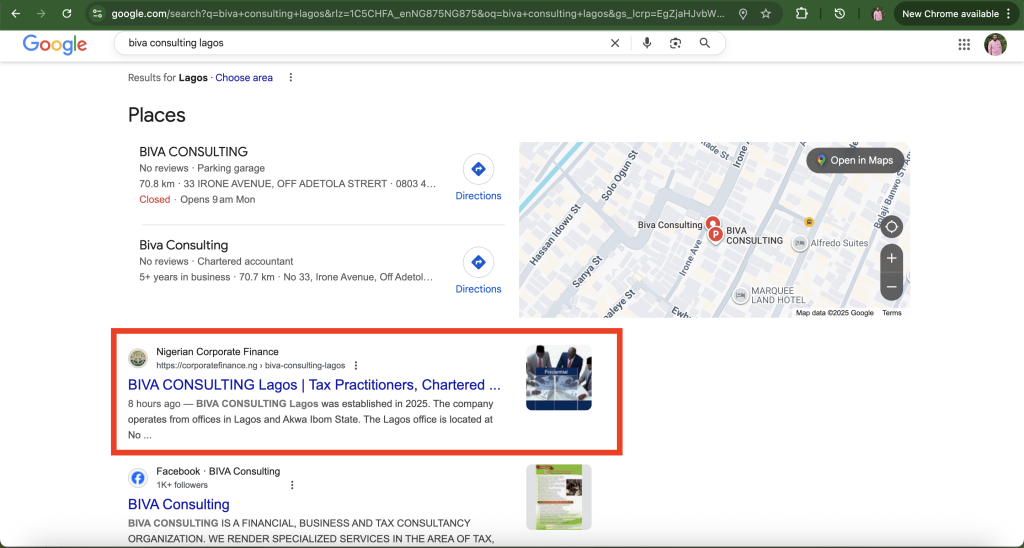The height and width of the screenshot is (548, 1024).
Task: Clear the search box with the X icon
Action: pos(615,43)
